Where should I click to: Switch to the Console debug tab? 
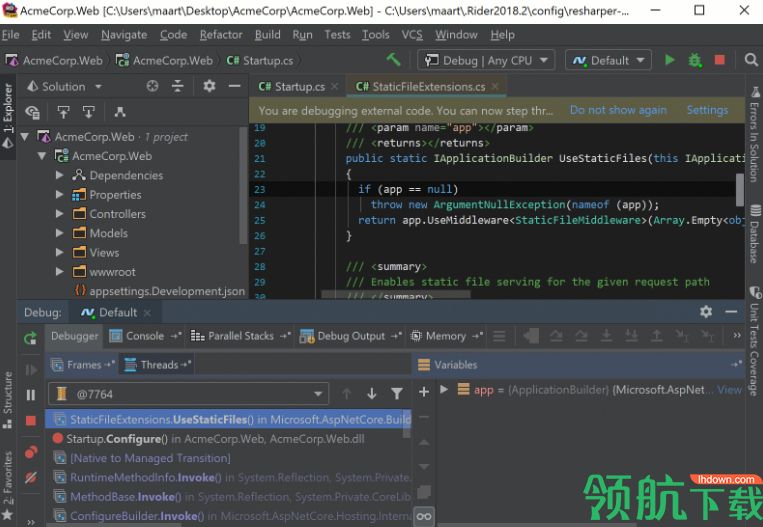[145, 336]
